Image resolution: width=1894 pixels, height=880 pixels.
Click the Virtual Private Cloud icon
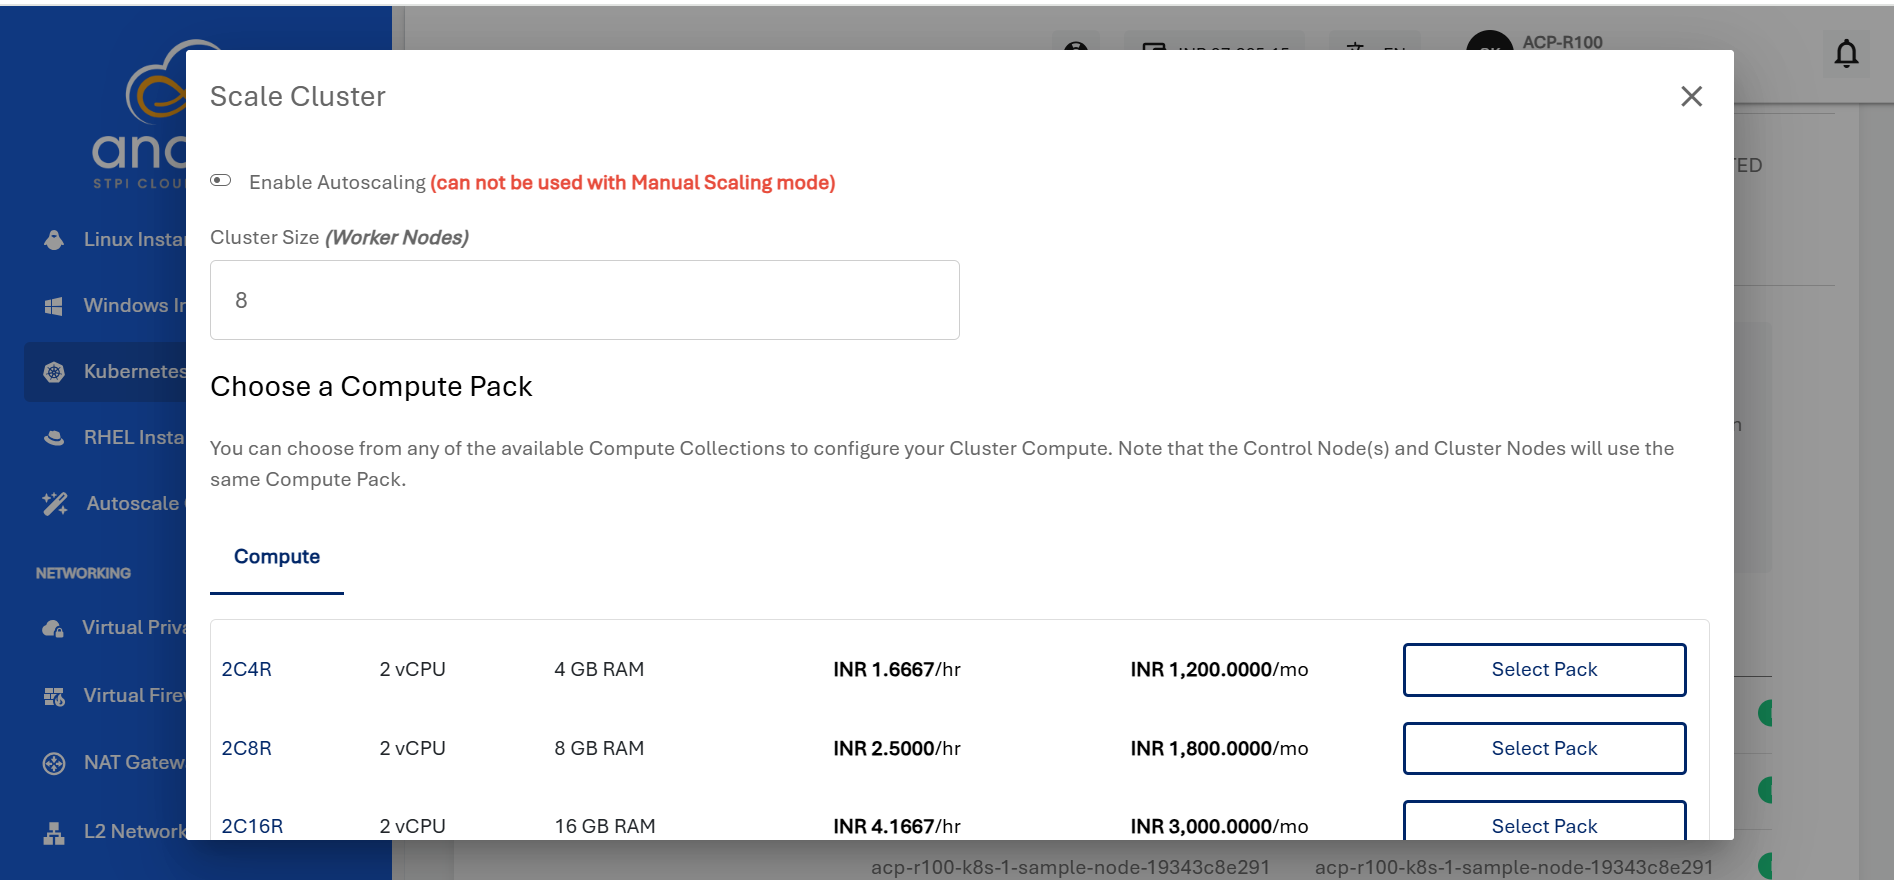(53, 628)
